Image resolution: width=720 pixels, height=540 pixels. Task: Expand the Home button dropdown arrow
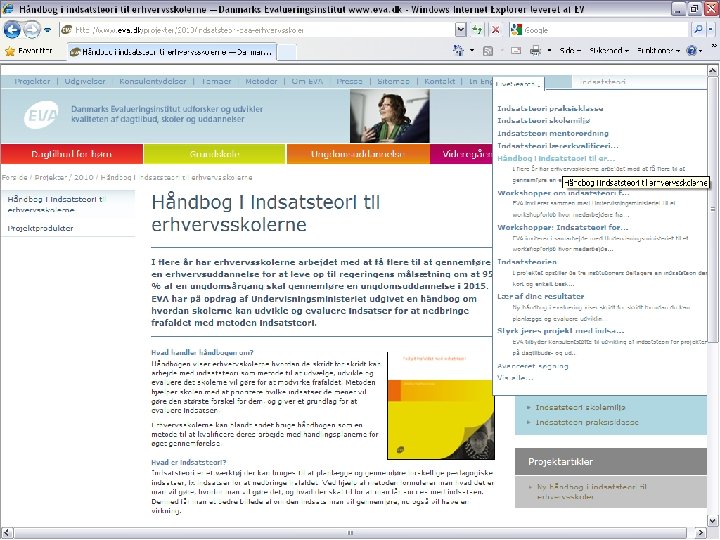pos(472,51)
